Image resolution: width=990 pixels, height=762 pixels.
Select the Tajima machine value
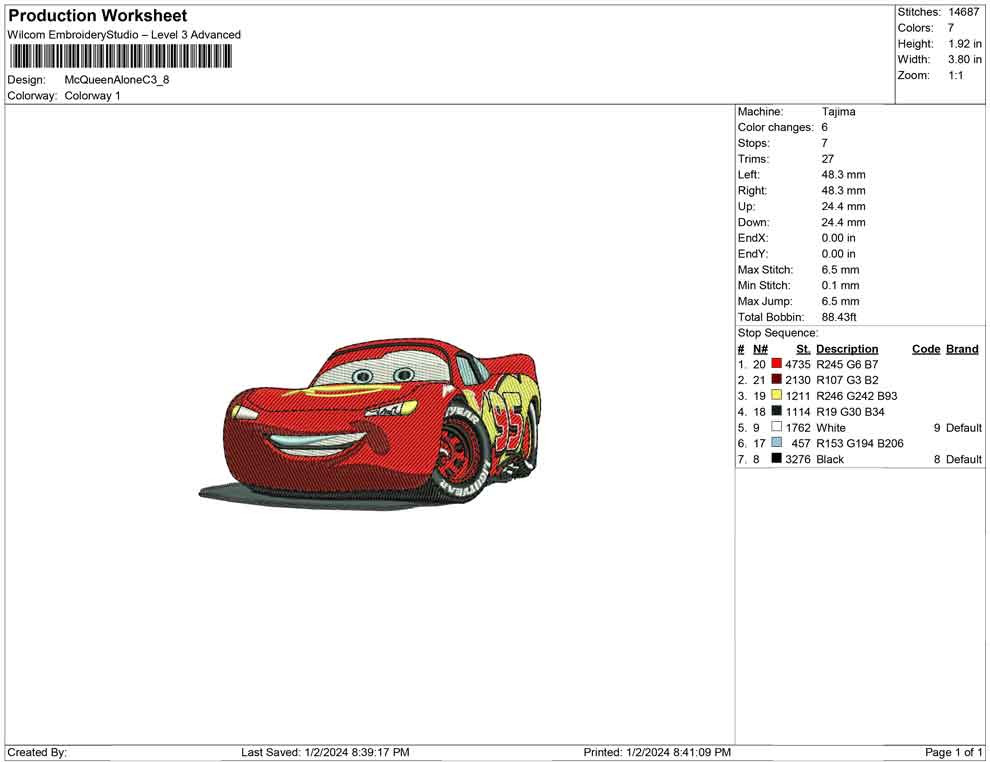[838, 112]
